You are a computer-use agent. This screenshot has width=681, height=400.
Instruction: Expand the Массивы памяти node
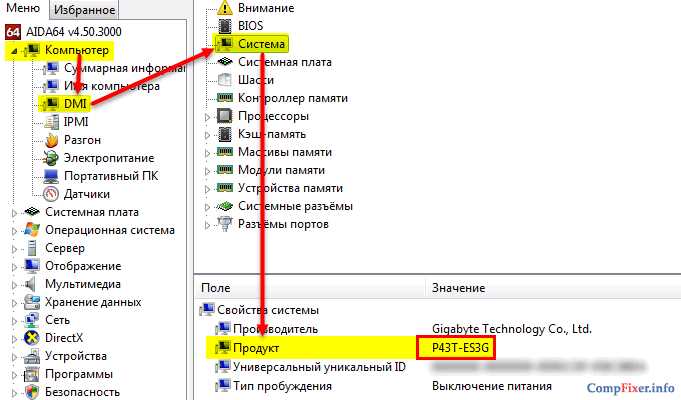point(208,153)
